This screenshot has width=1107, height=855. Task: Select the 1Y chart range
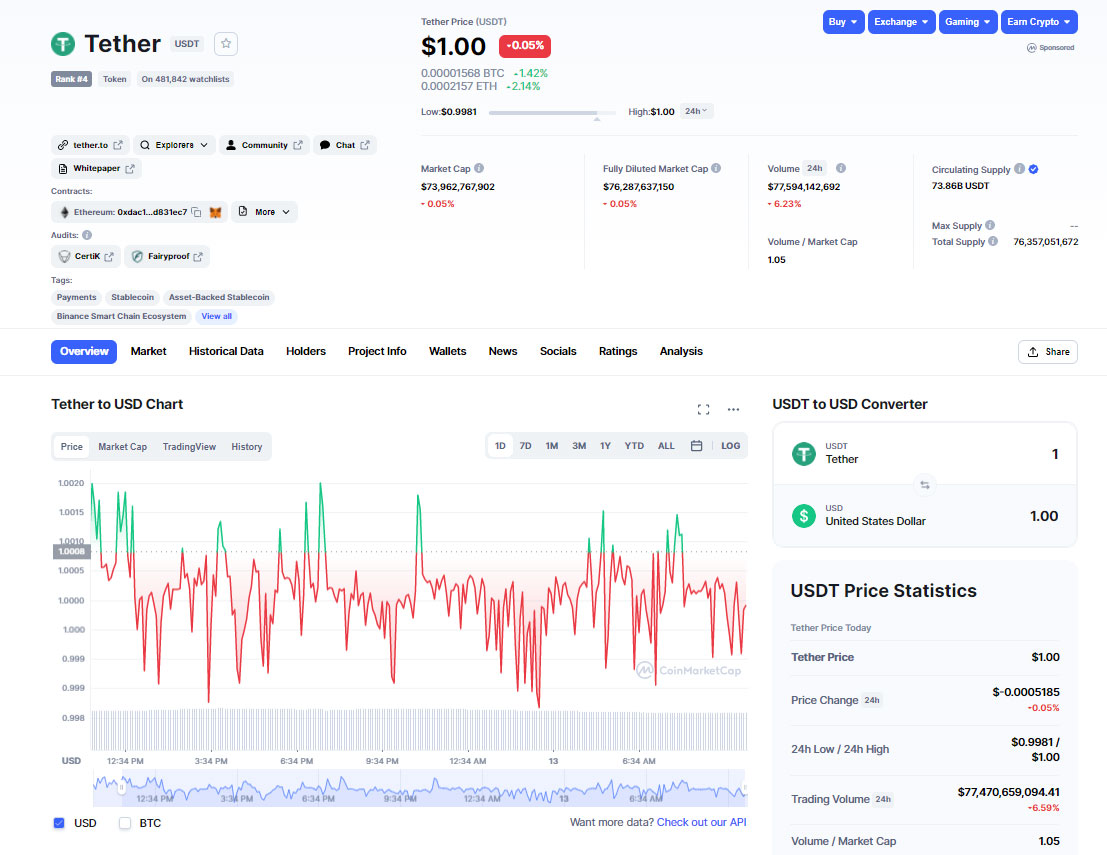point(605,446)
